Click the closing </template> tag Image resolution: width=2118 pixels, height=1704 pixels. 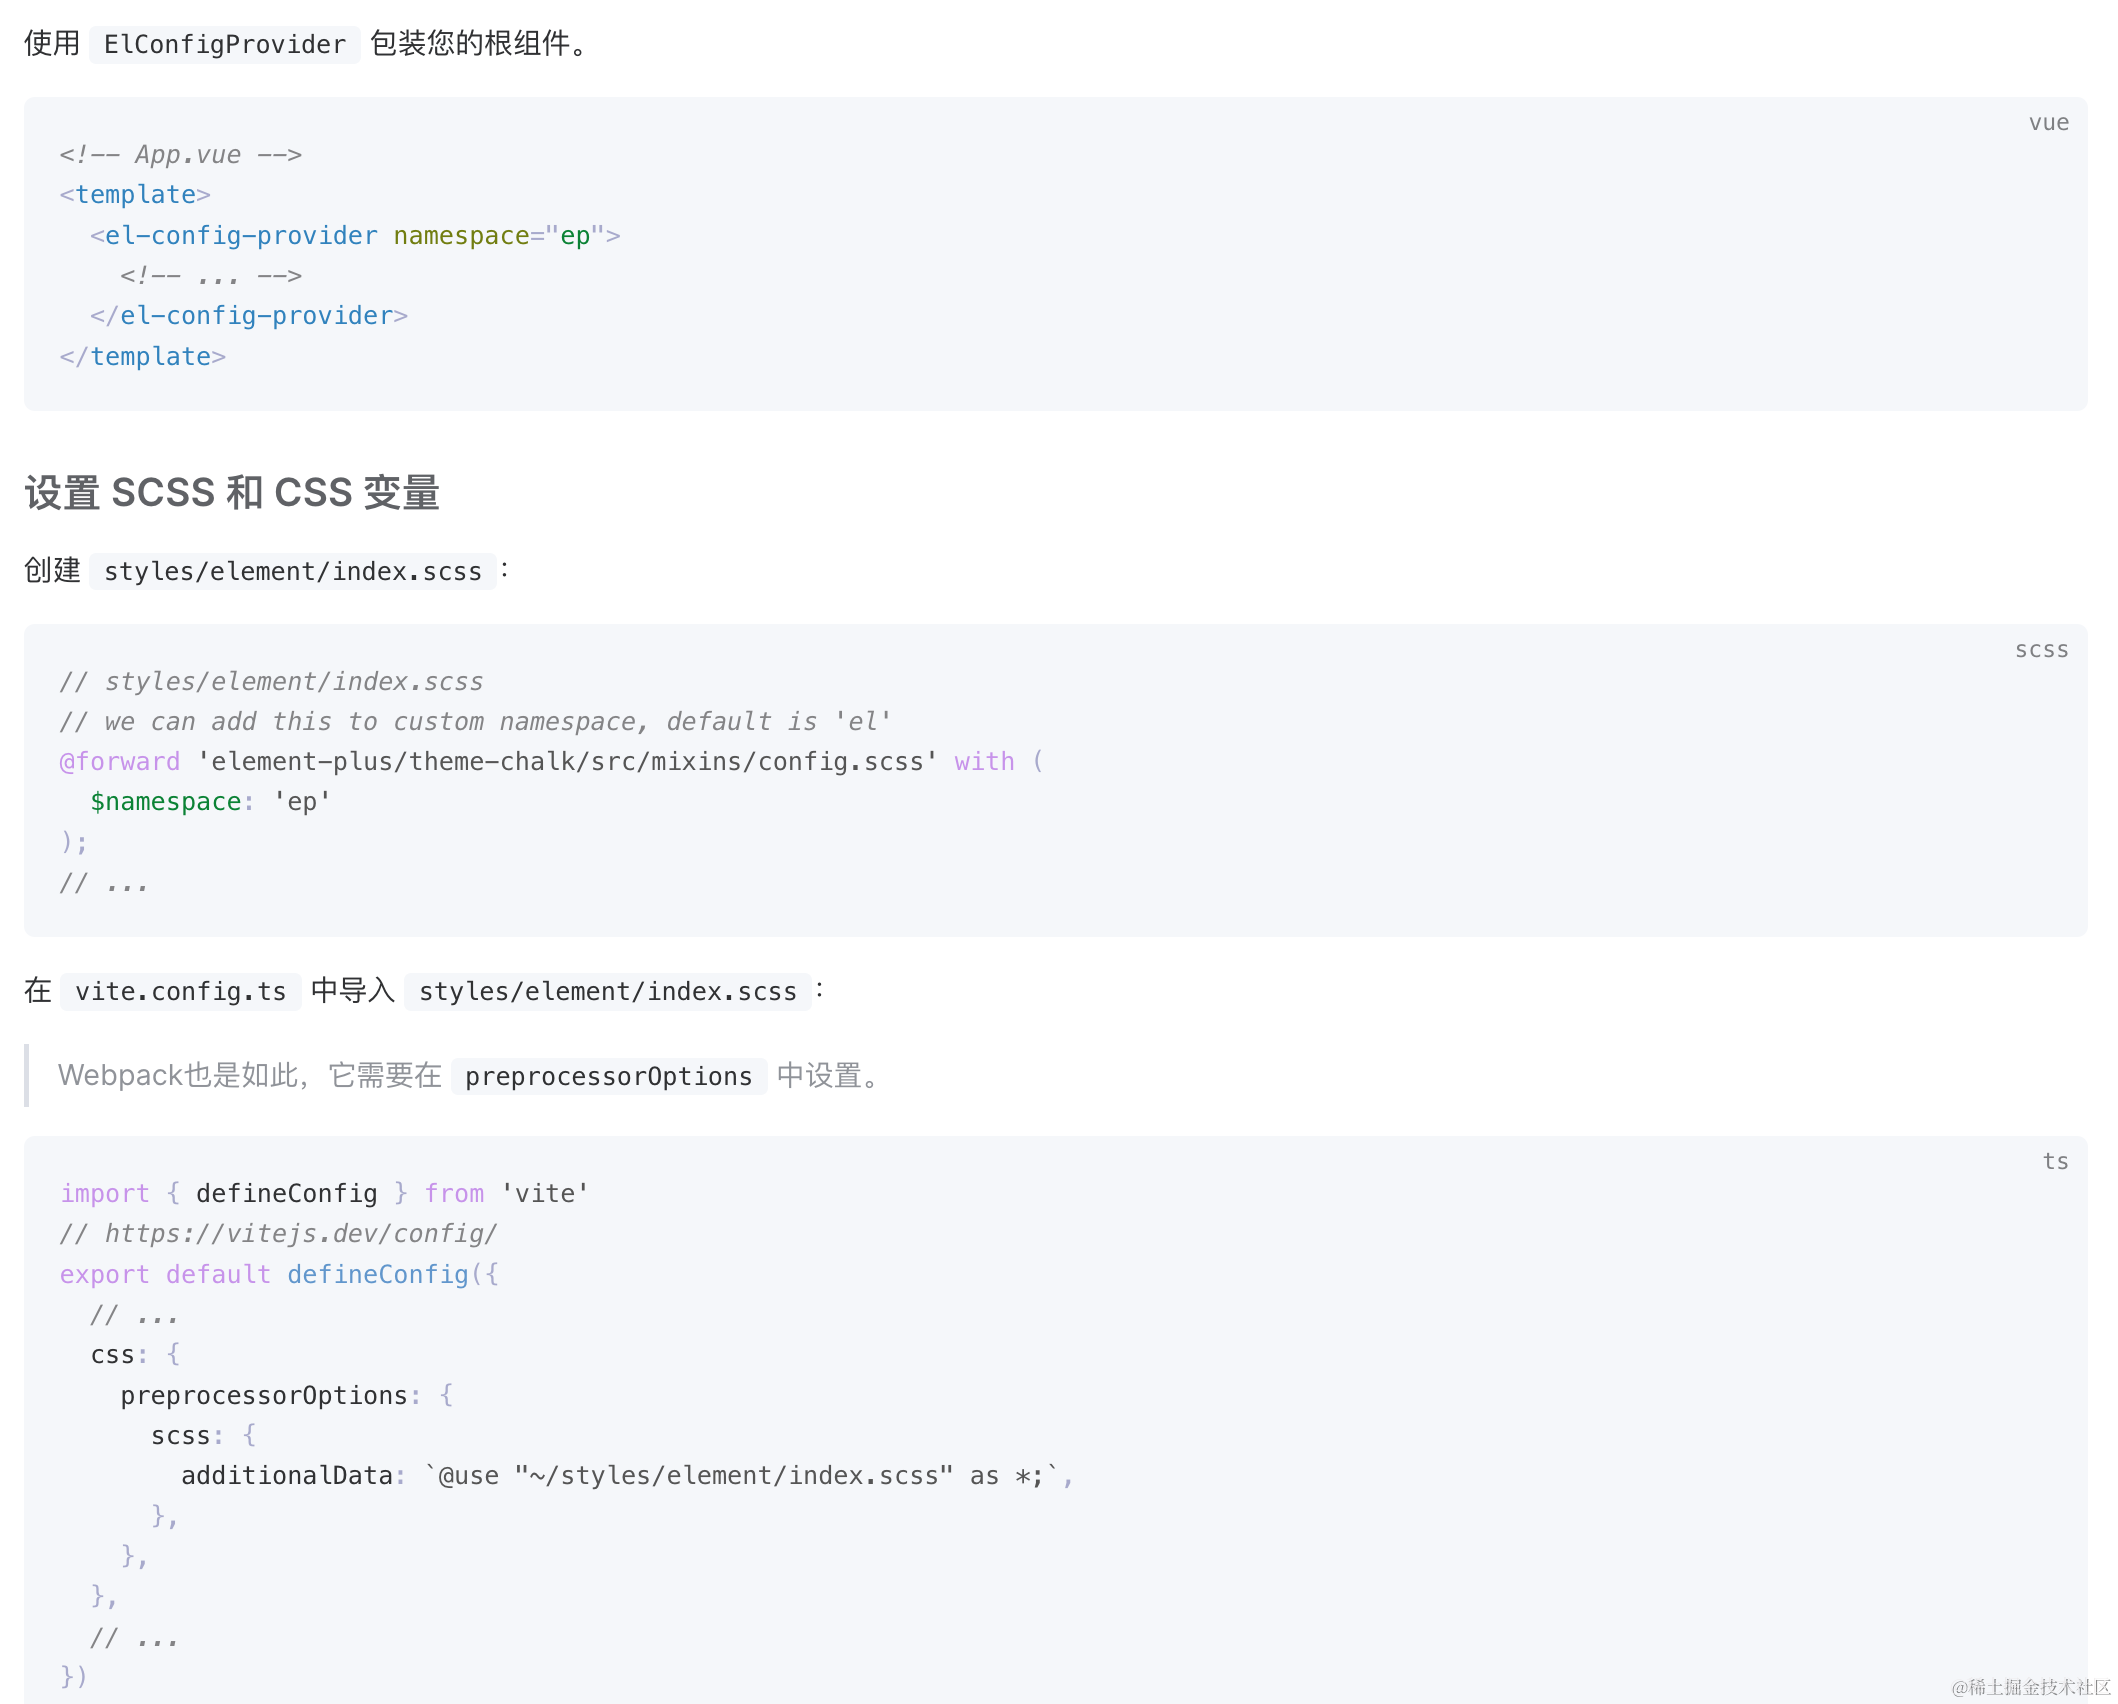pos(142,356)
